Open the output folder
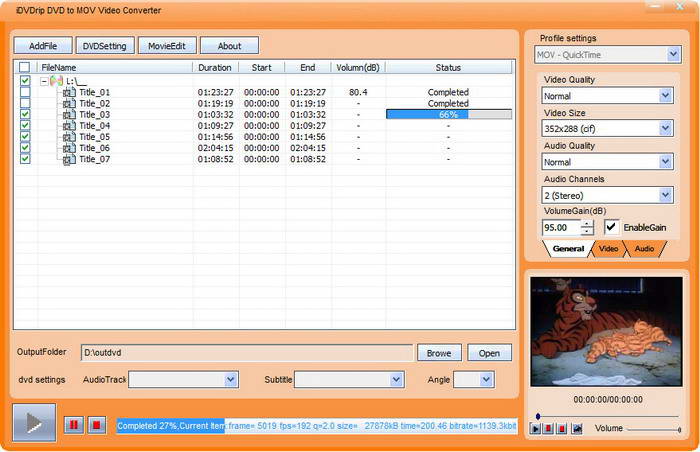Image resolution: width=700 pixels, height=452 pixels. pos(489,353)
